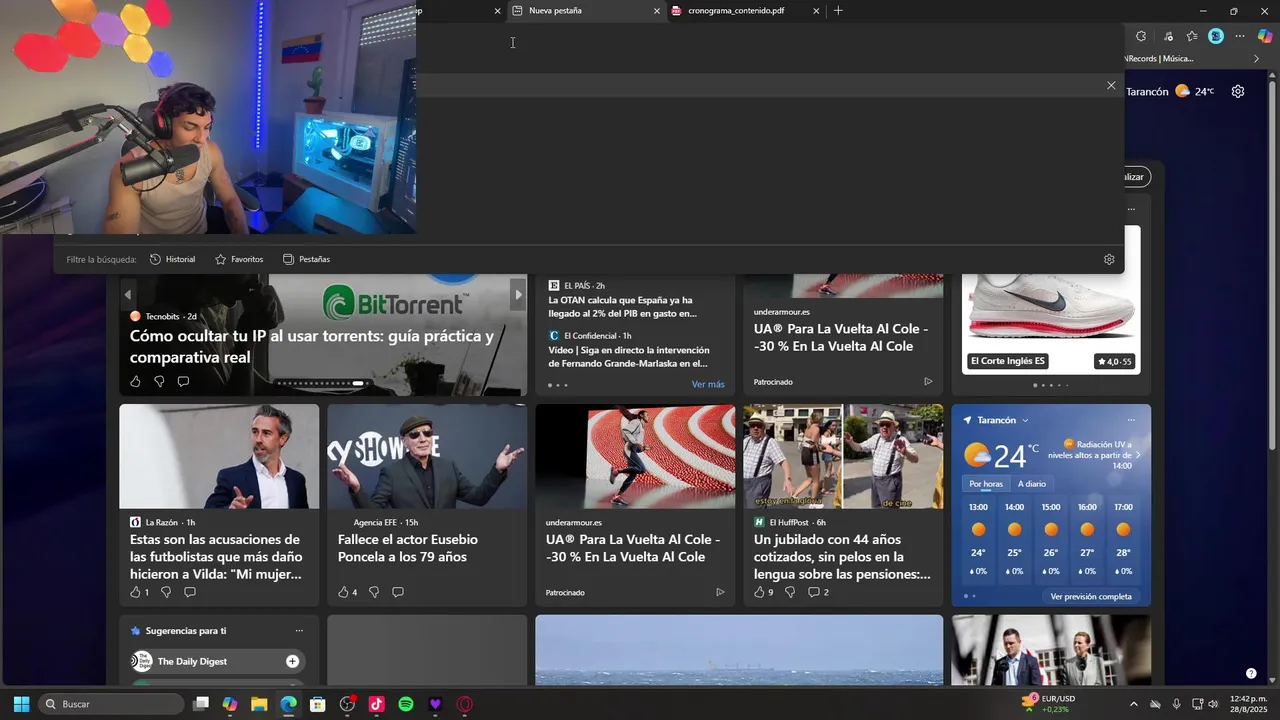Screen dimensions: 1280x720
Task: Like the El HuffPost jubilado article
Action: click(760, 592)
